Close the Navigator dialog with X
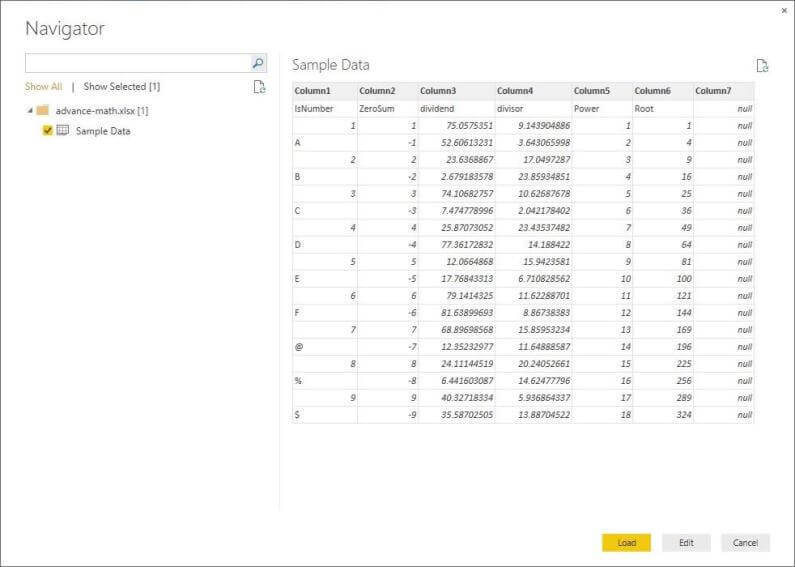The image size is (795, 567). click(783, 10)
